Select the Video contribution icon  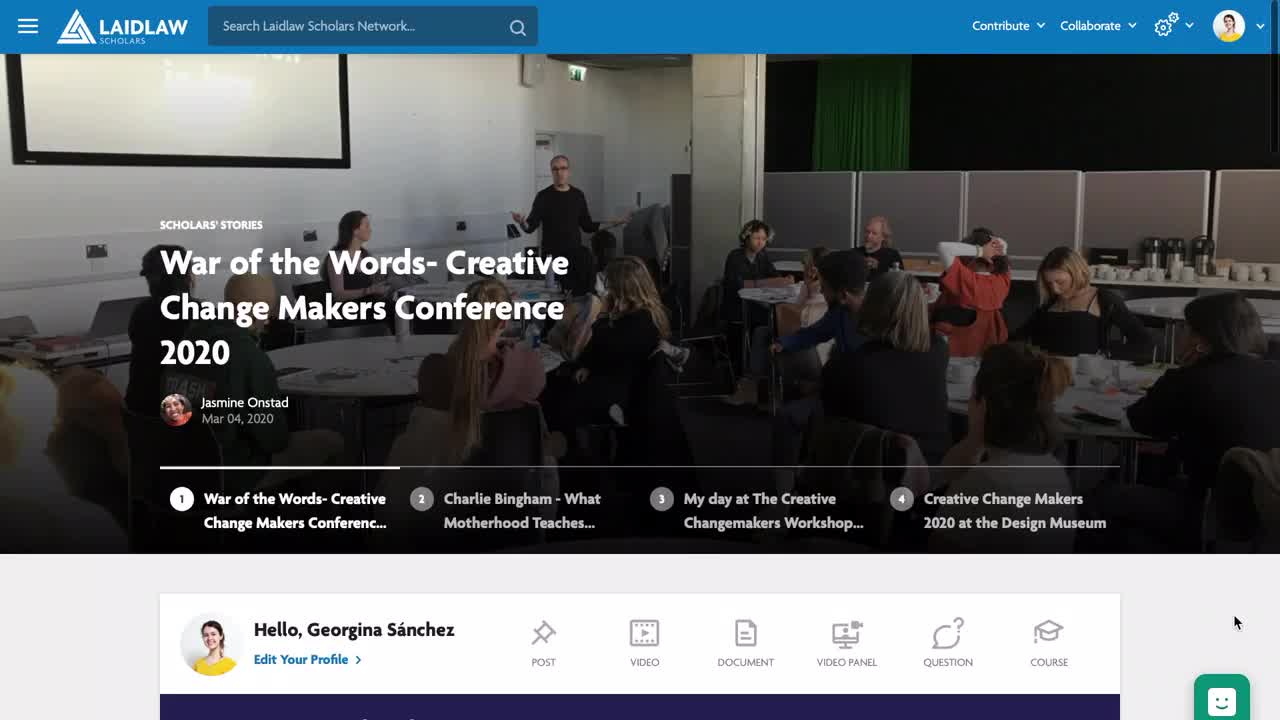[x=644, y=643]
